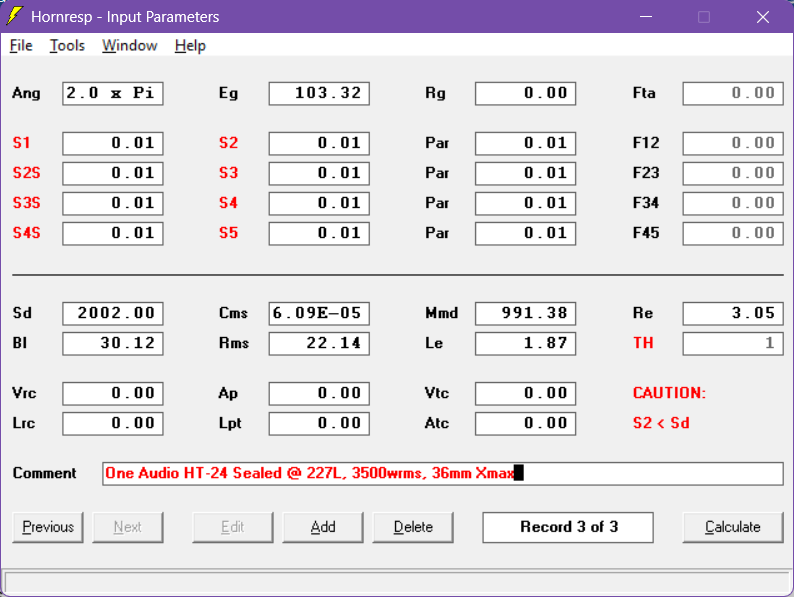794x597 pixels.
Task: Close the Hornresp window
Action: click(x=763, y=17)
